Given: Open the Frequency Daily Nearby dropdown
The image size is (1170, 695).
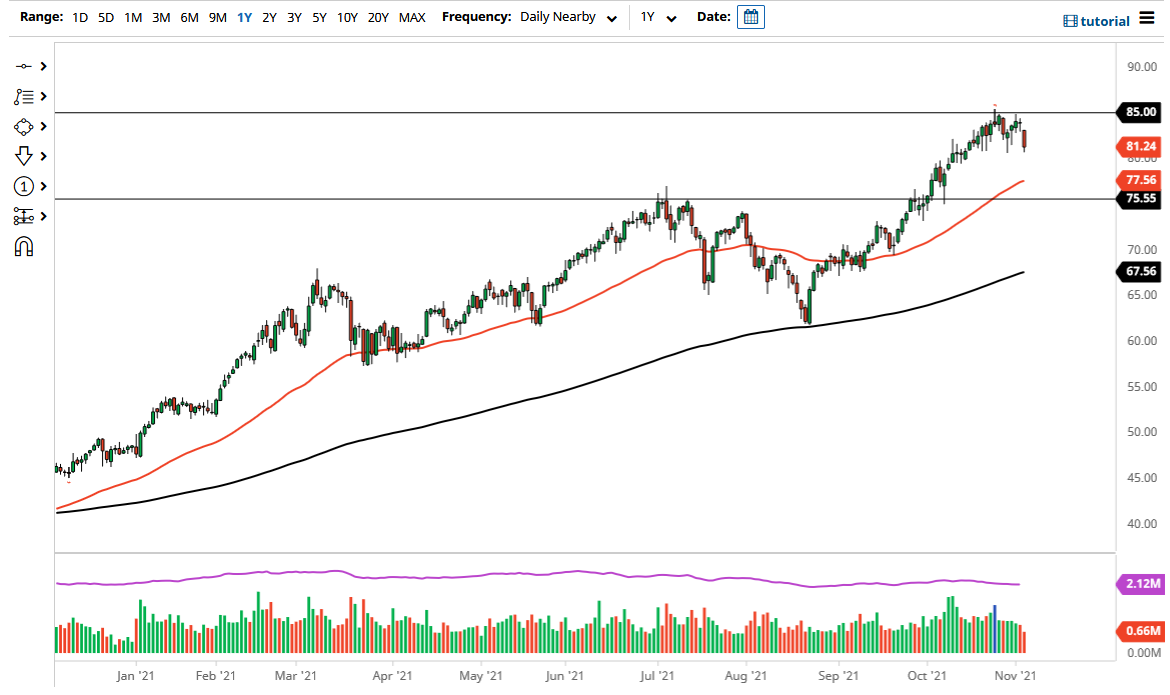Looking at the screenshot, I should (x=568, y=17).
